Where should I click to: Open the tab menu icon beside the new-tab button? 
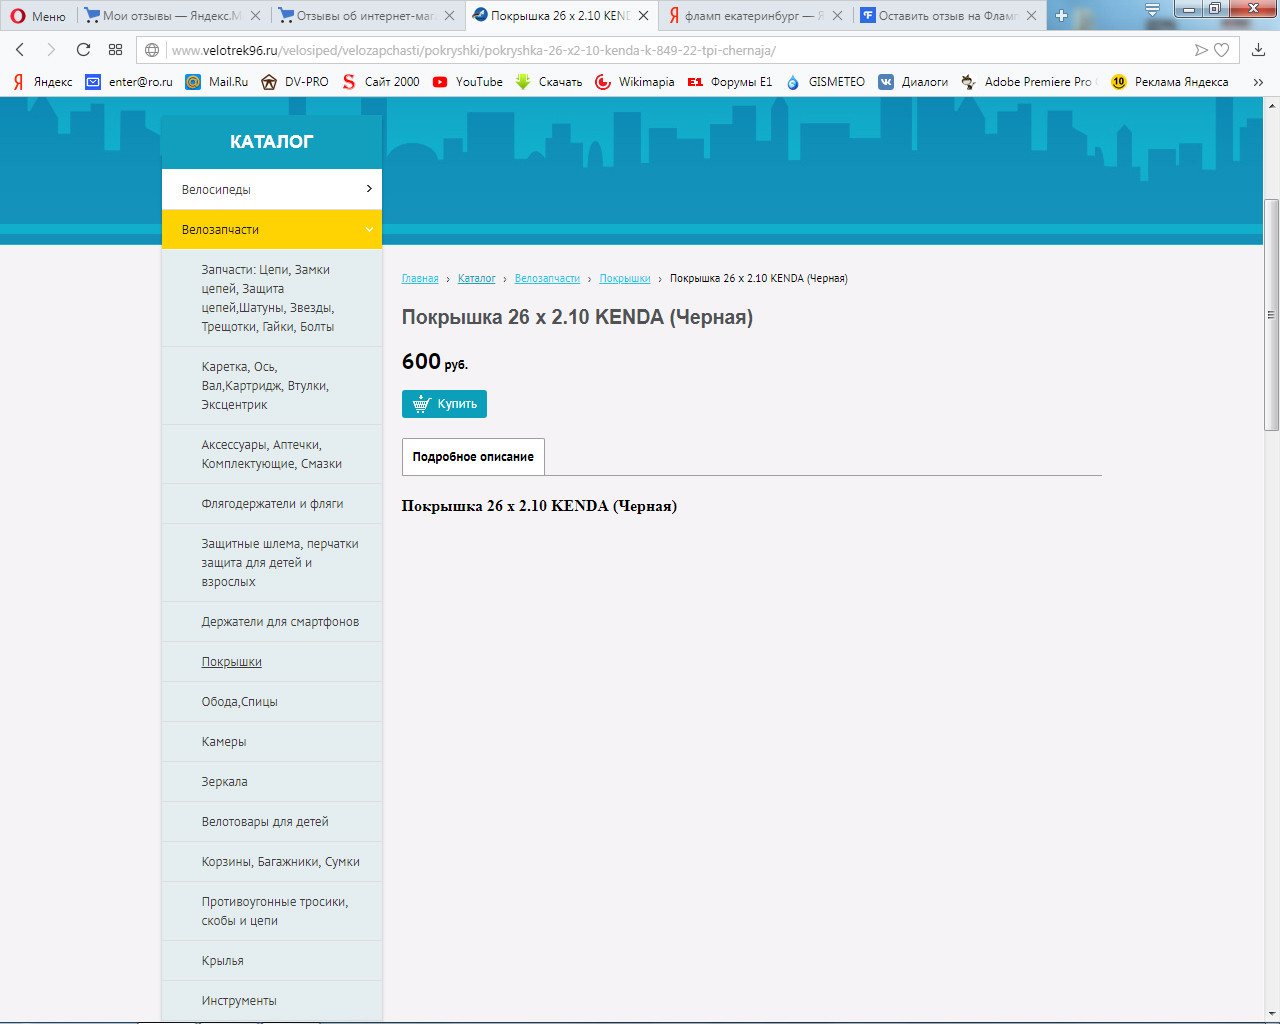click(1152, 11)
